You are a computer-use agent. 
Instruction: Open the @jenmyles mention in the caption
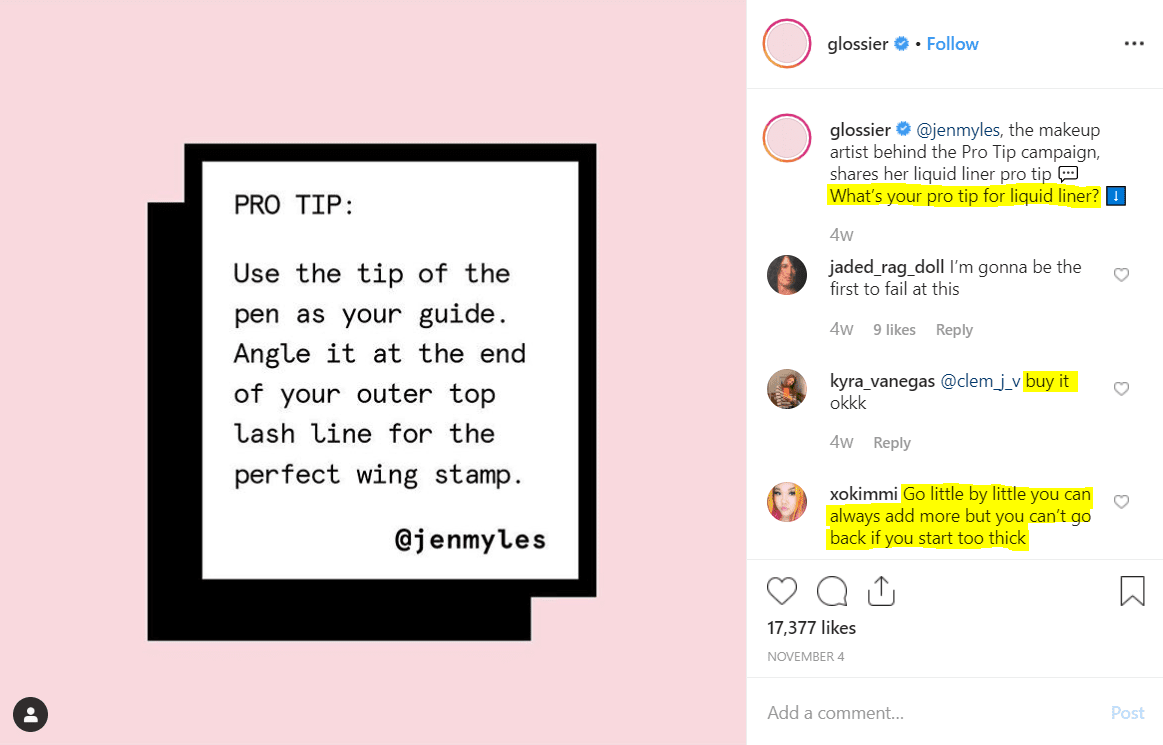[x=958, y=130]
